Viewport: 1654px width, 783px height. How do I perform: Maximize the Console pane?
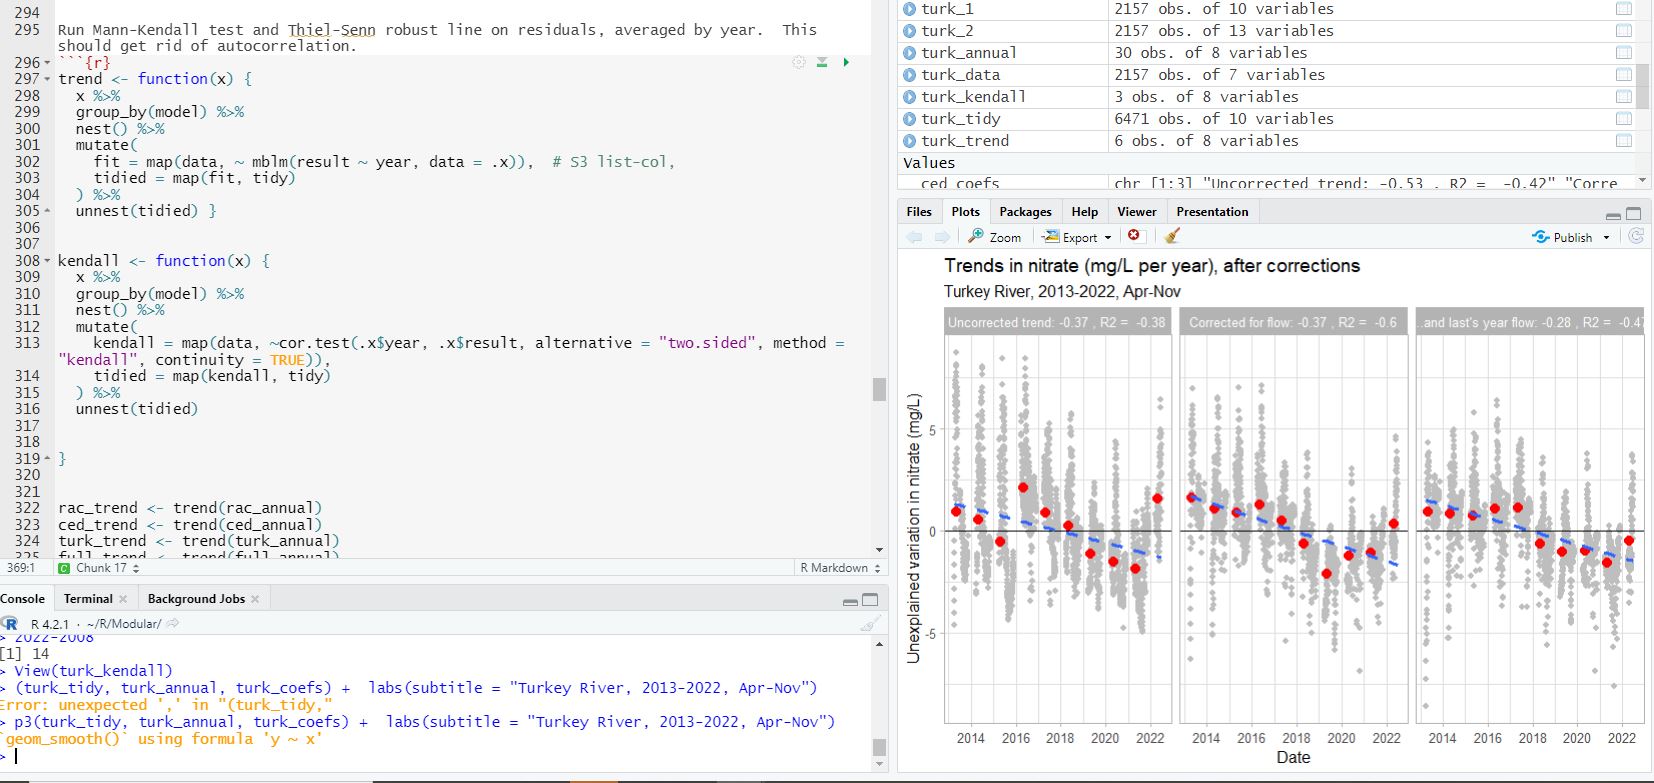870,600
